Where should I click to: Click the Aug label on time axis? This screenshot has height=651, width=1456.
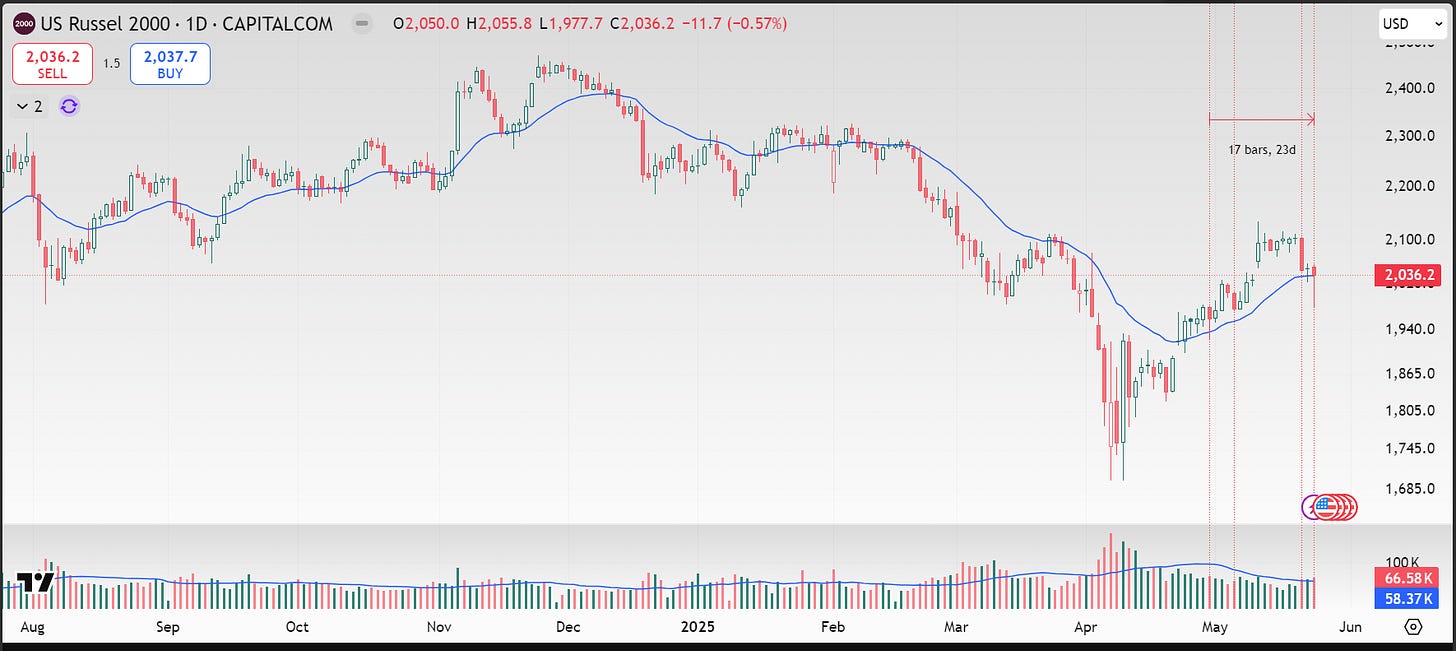click(33, 627)
